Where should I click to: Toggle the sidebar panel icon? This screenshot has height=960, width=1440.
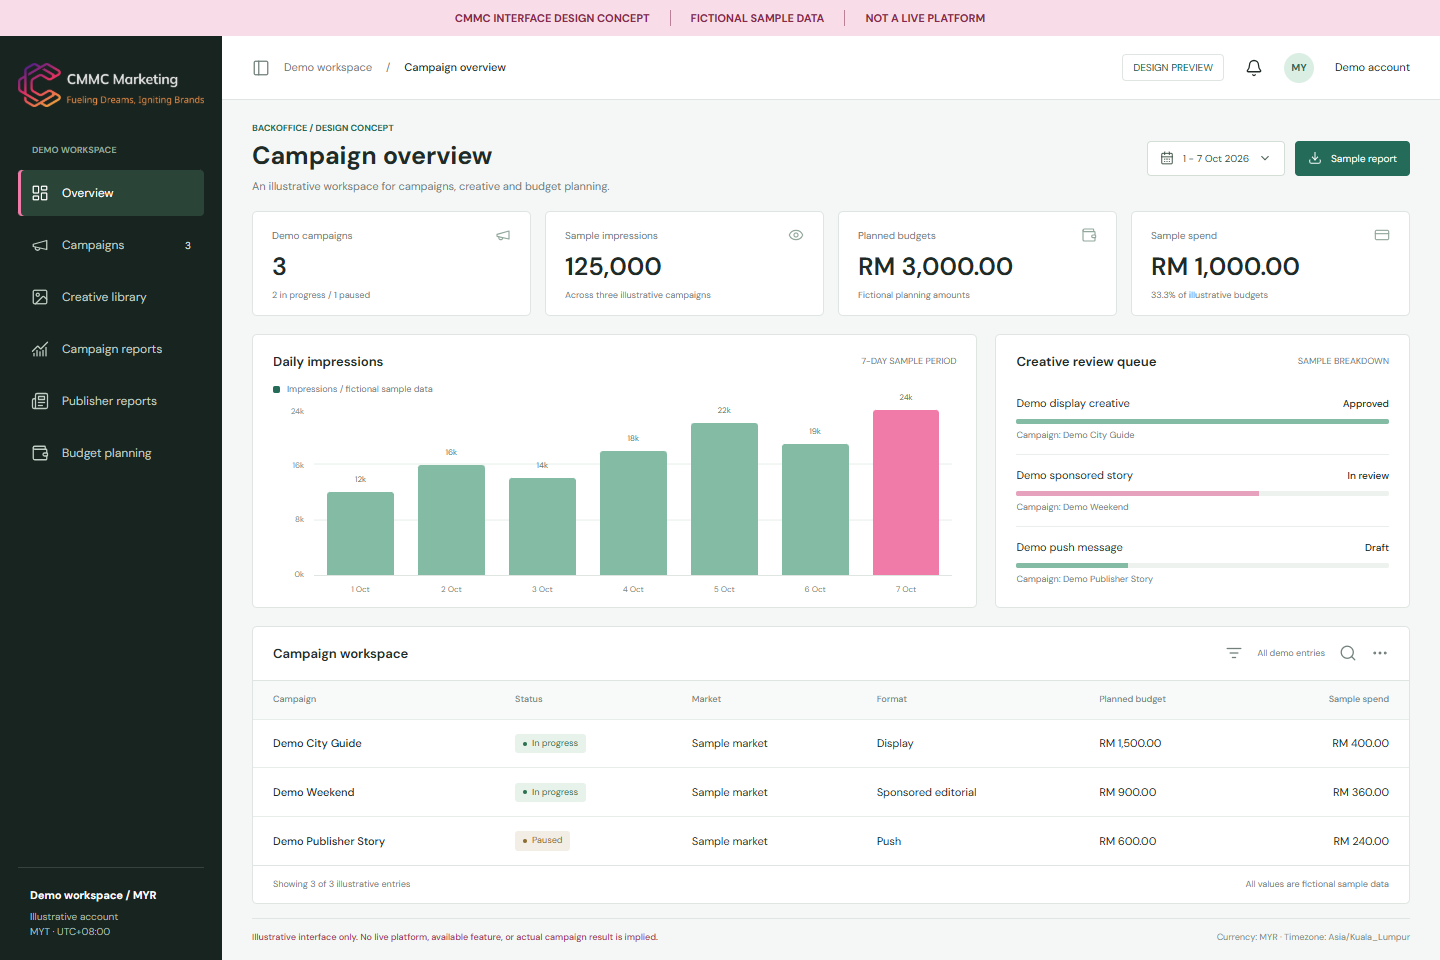click(261, 68)
